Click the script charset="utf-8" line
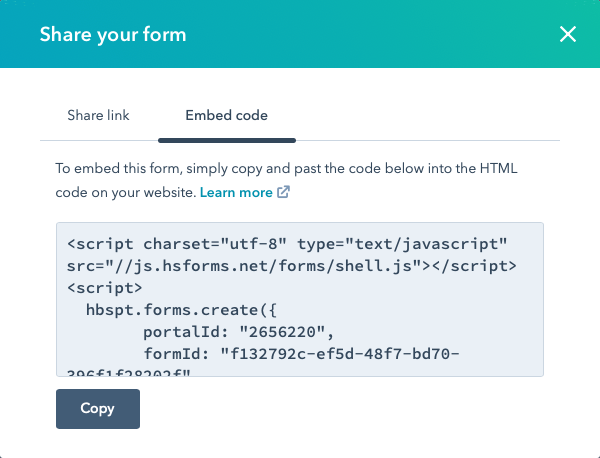The width and height of the screenshot is (600, 458). tap(287, 244)
